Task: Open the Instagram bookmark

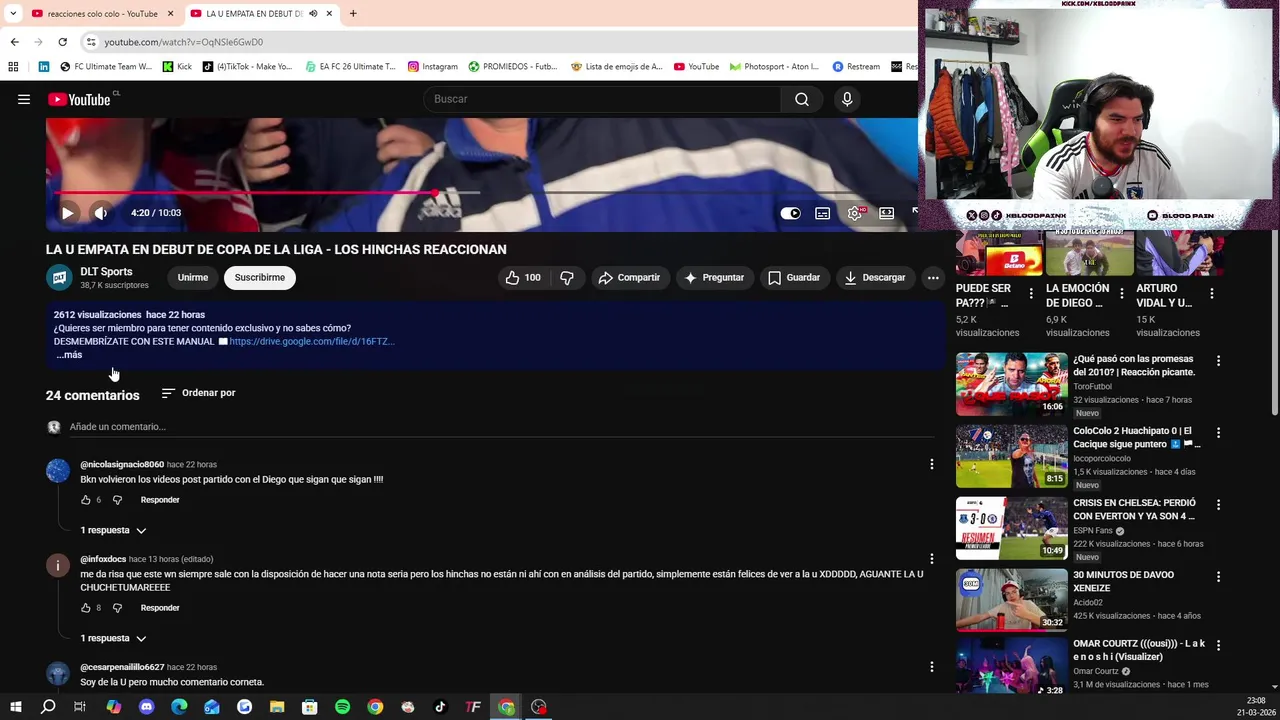Action: (x=432, y=67)
